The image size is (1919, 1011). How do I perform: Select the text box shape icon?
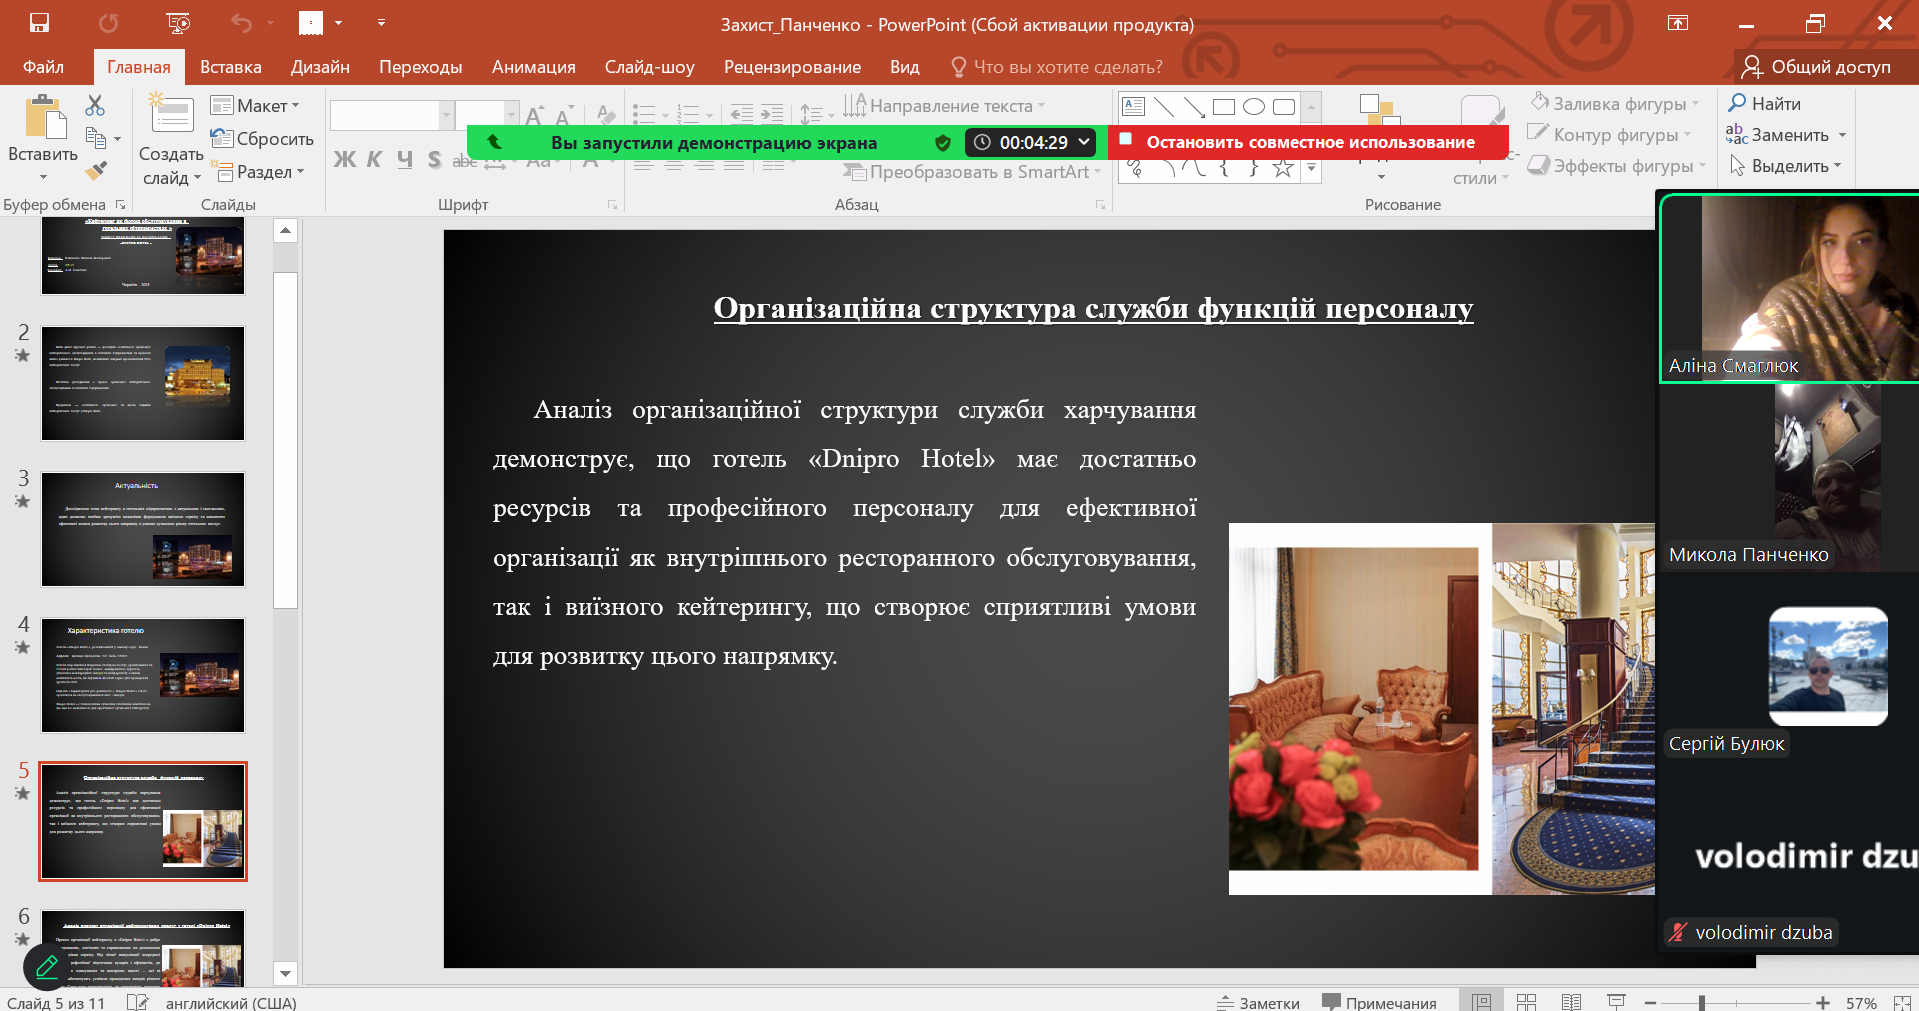1133,106
